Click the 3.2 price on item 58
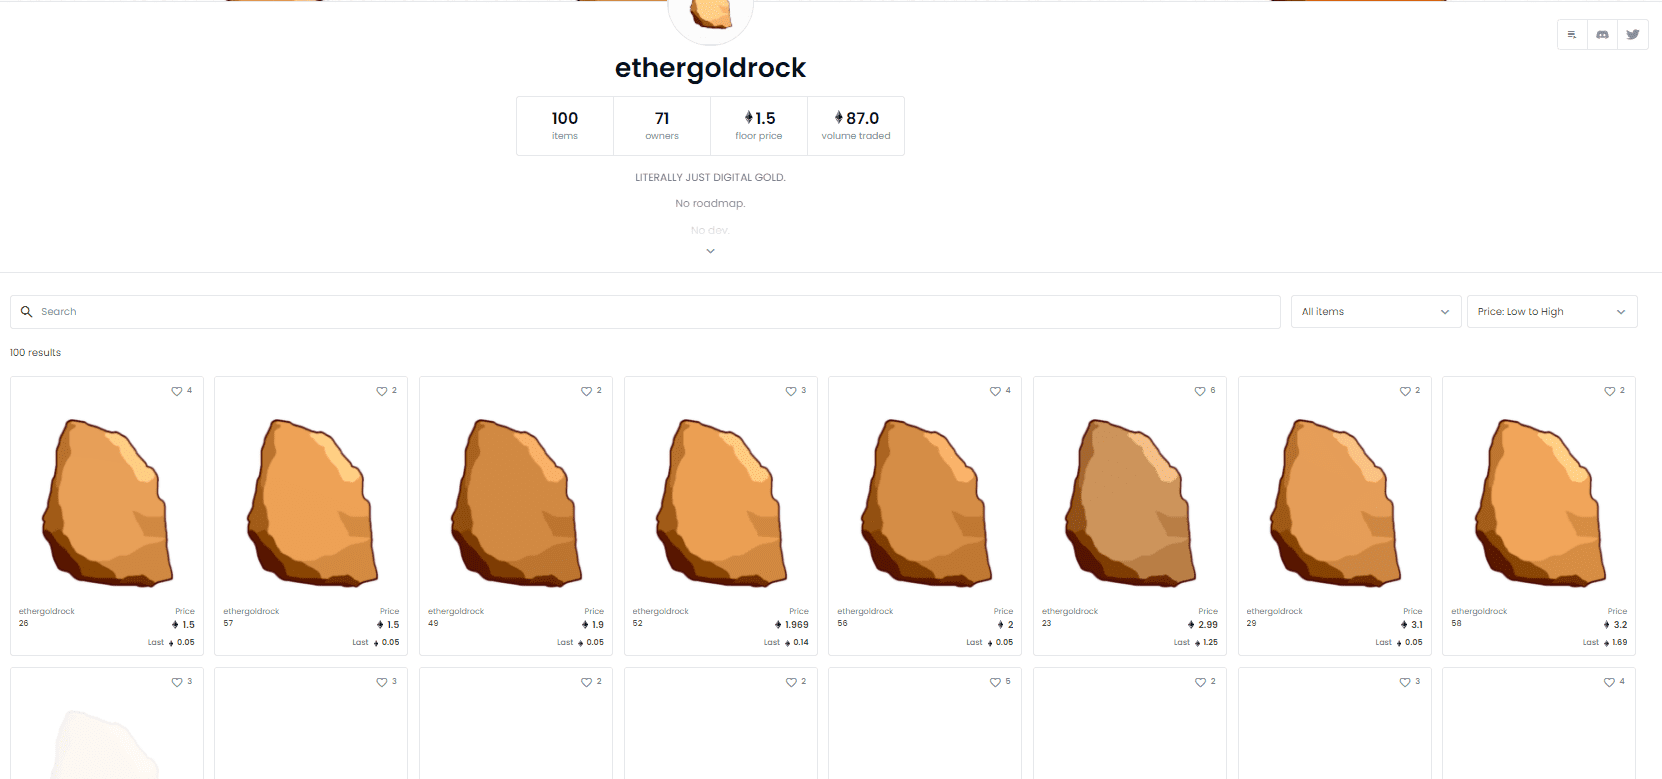 (1616, 625)
